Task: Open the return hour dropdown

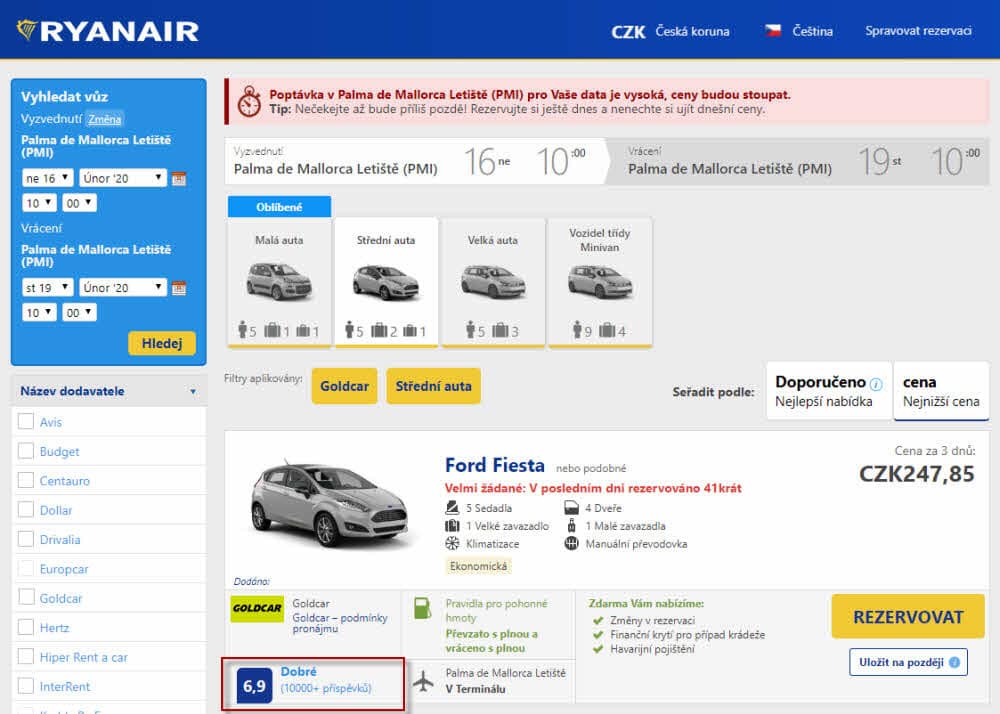Action: (39, 313)
